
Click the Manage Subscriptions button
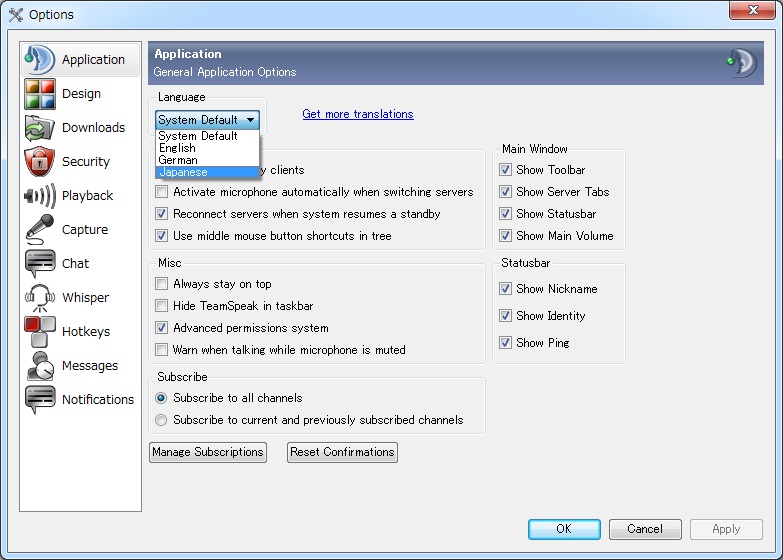(x=208, y=452)
